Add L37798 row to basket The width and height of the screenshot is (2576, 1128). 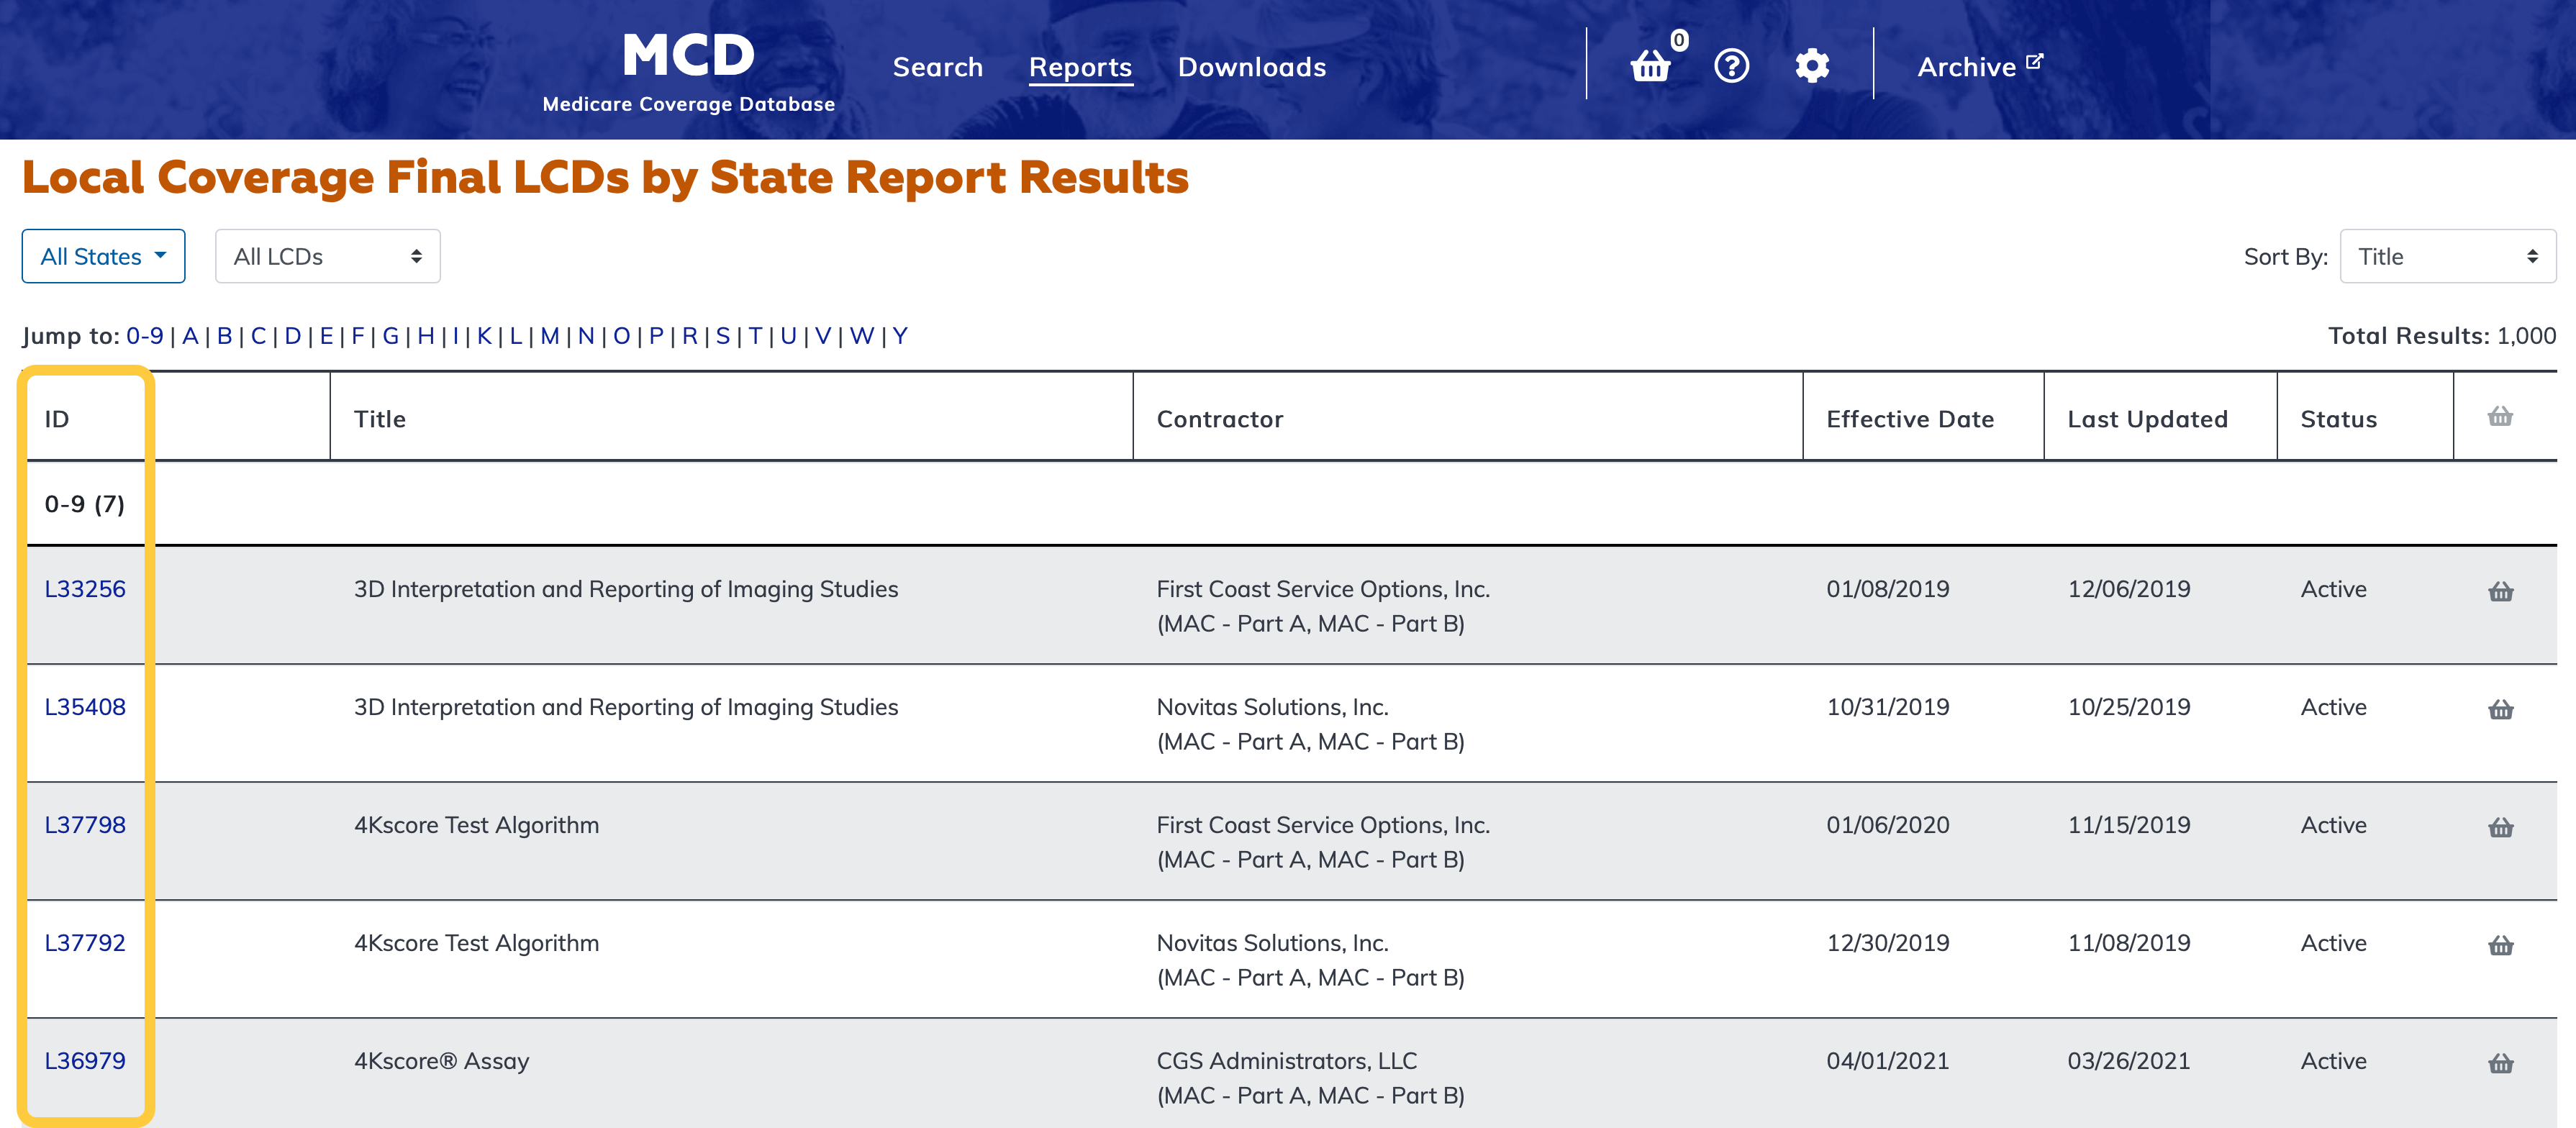2500,827
